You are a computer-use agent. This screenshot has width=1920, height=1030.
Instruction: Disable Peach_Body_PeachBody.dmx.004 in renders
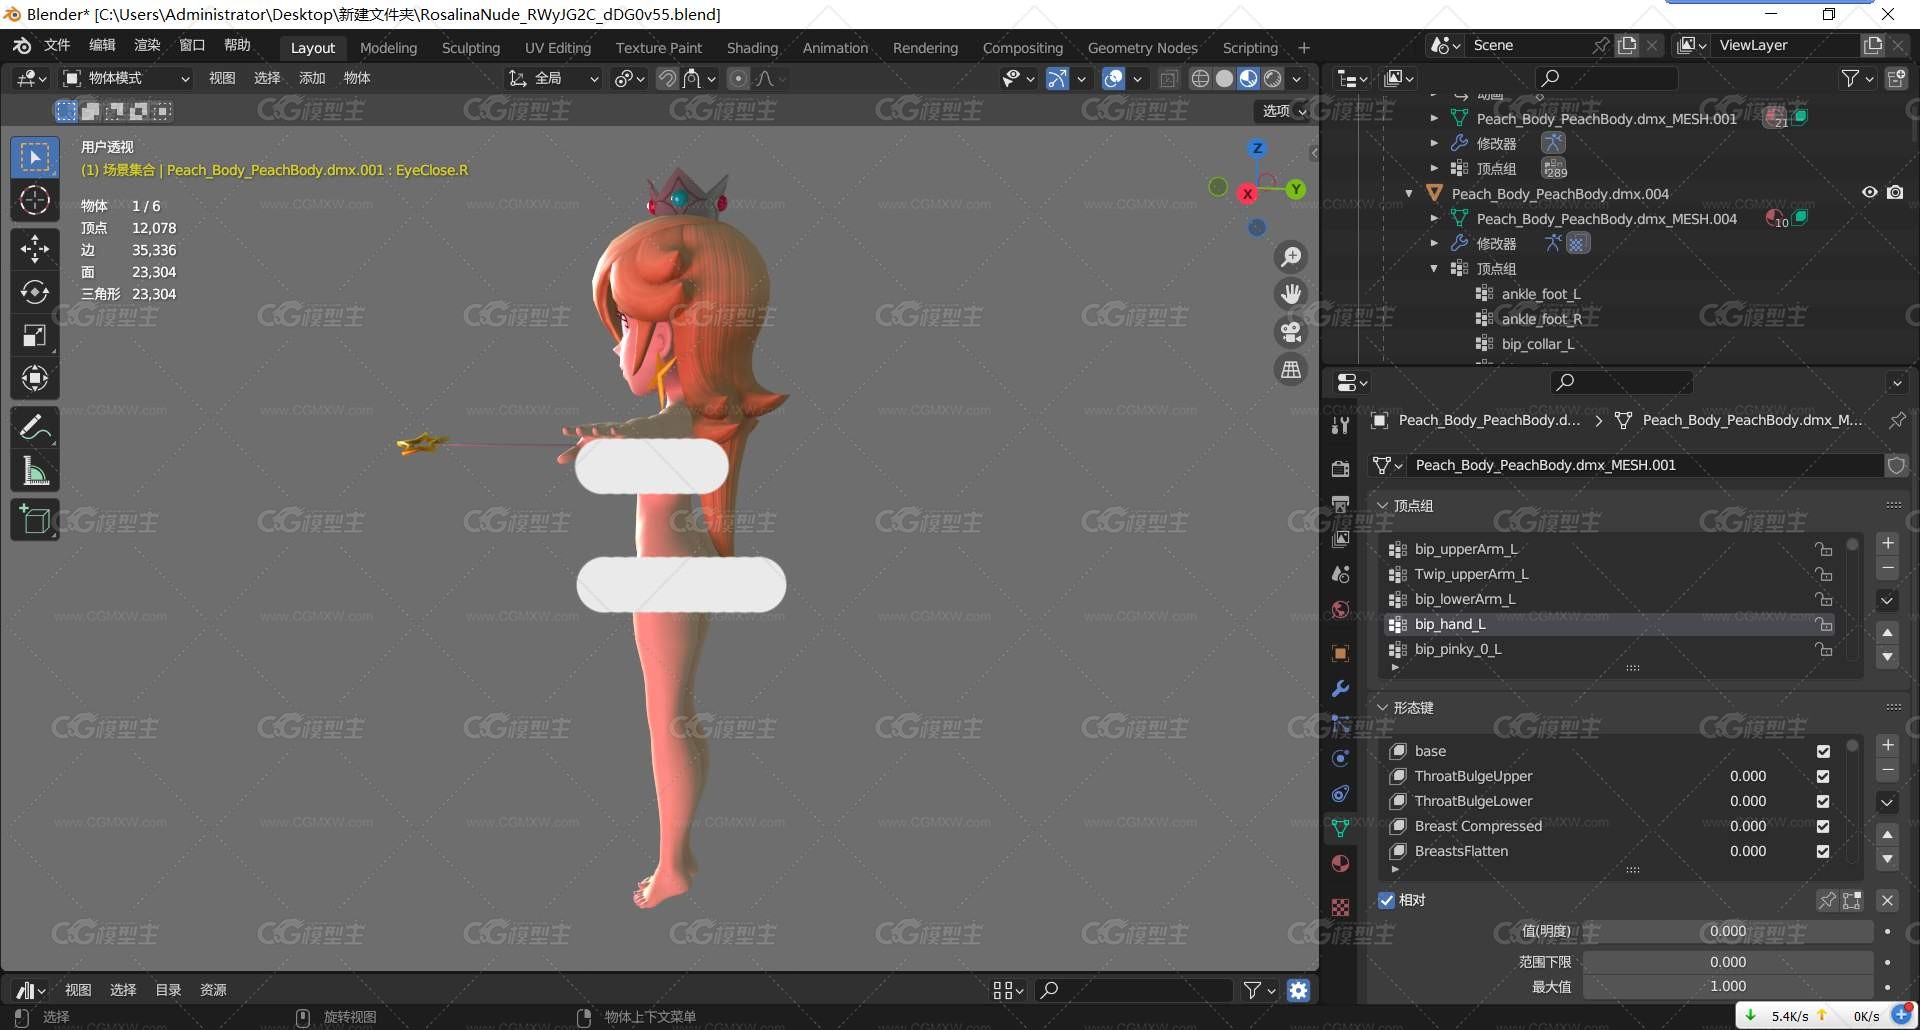pyautogui.click(x=1895, y=193)
